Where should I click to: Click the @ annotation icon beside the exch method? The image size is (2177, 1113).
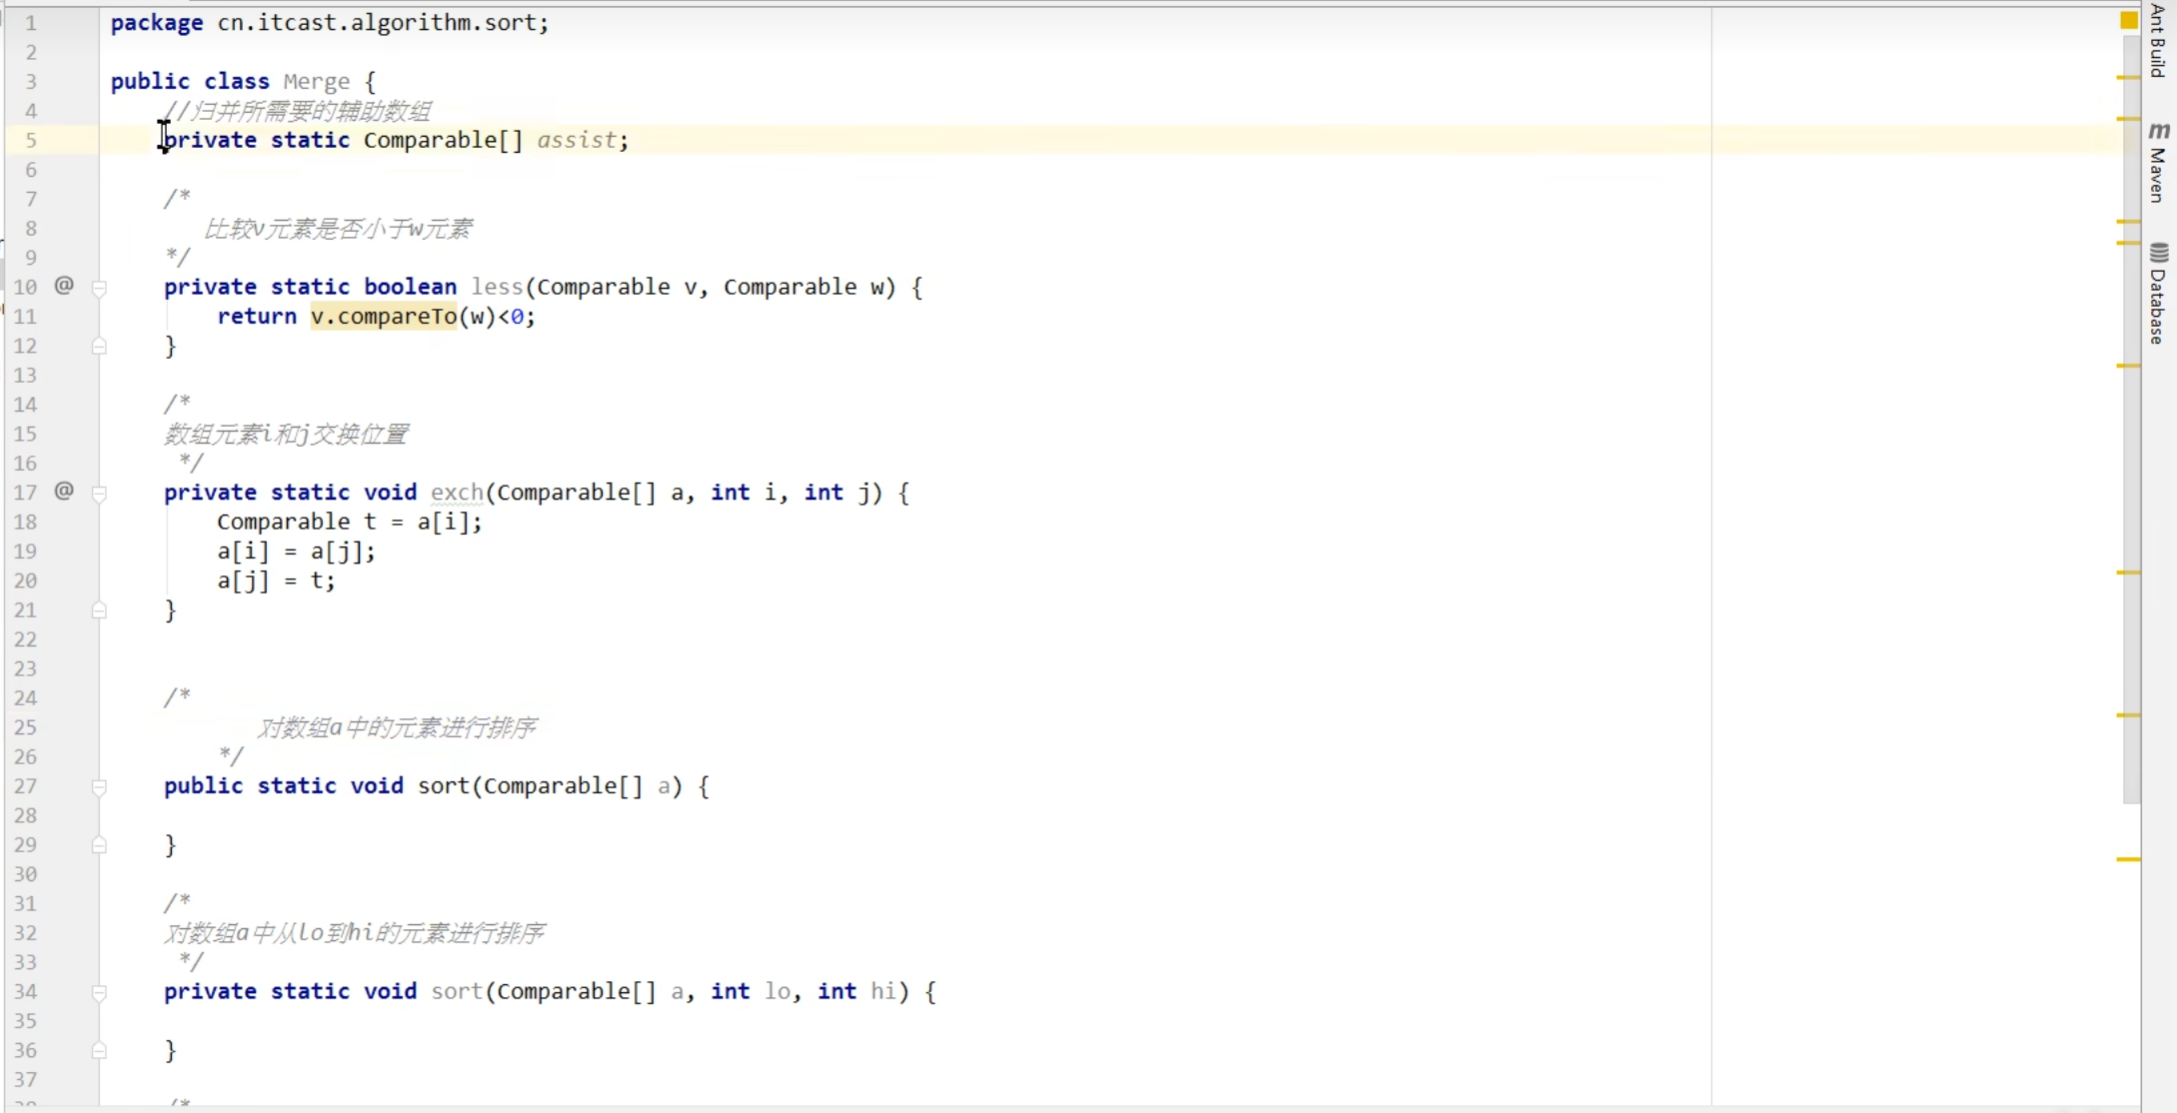[x=64, y=492]
